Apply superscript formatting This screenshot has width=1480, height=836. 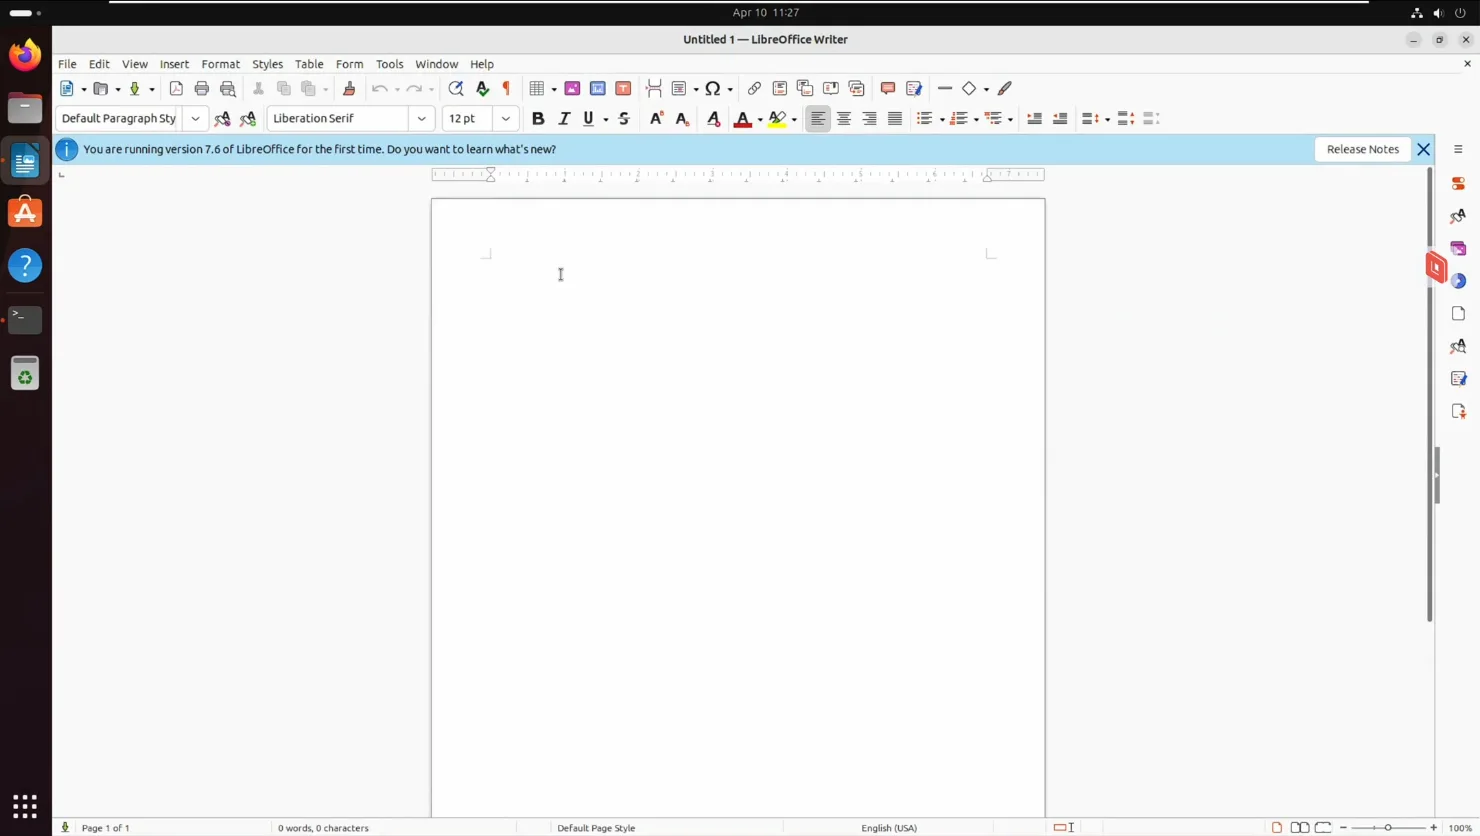tap(656, 119)
